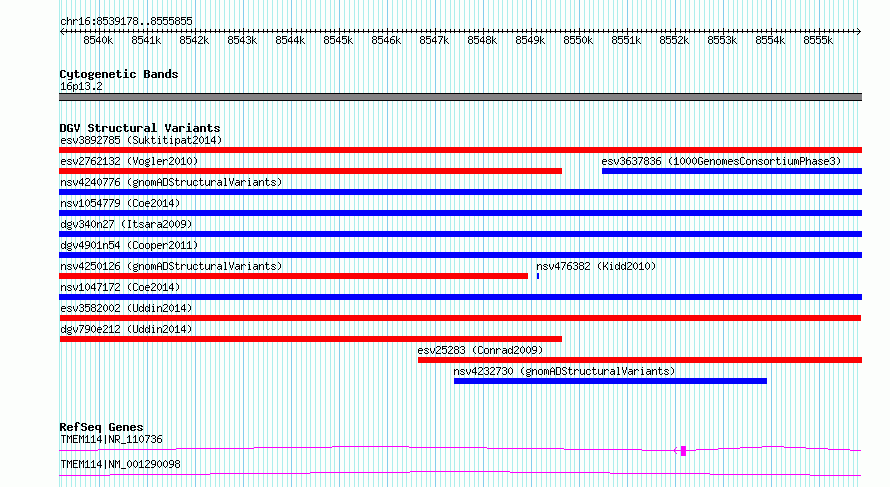This screenshot has width=890, height=487.
Task: Select the esv2762132 (Vogler2010) variant label
Action: (129, 161)
